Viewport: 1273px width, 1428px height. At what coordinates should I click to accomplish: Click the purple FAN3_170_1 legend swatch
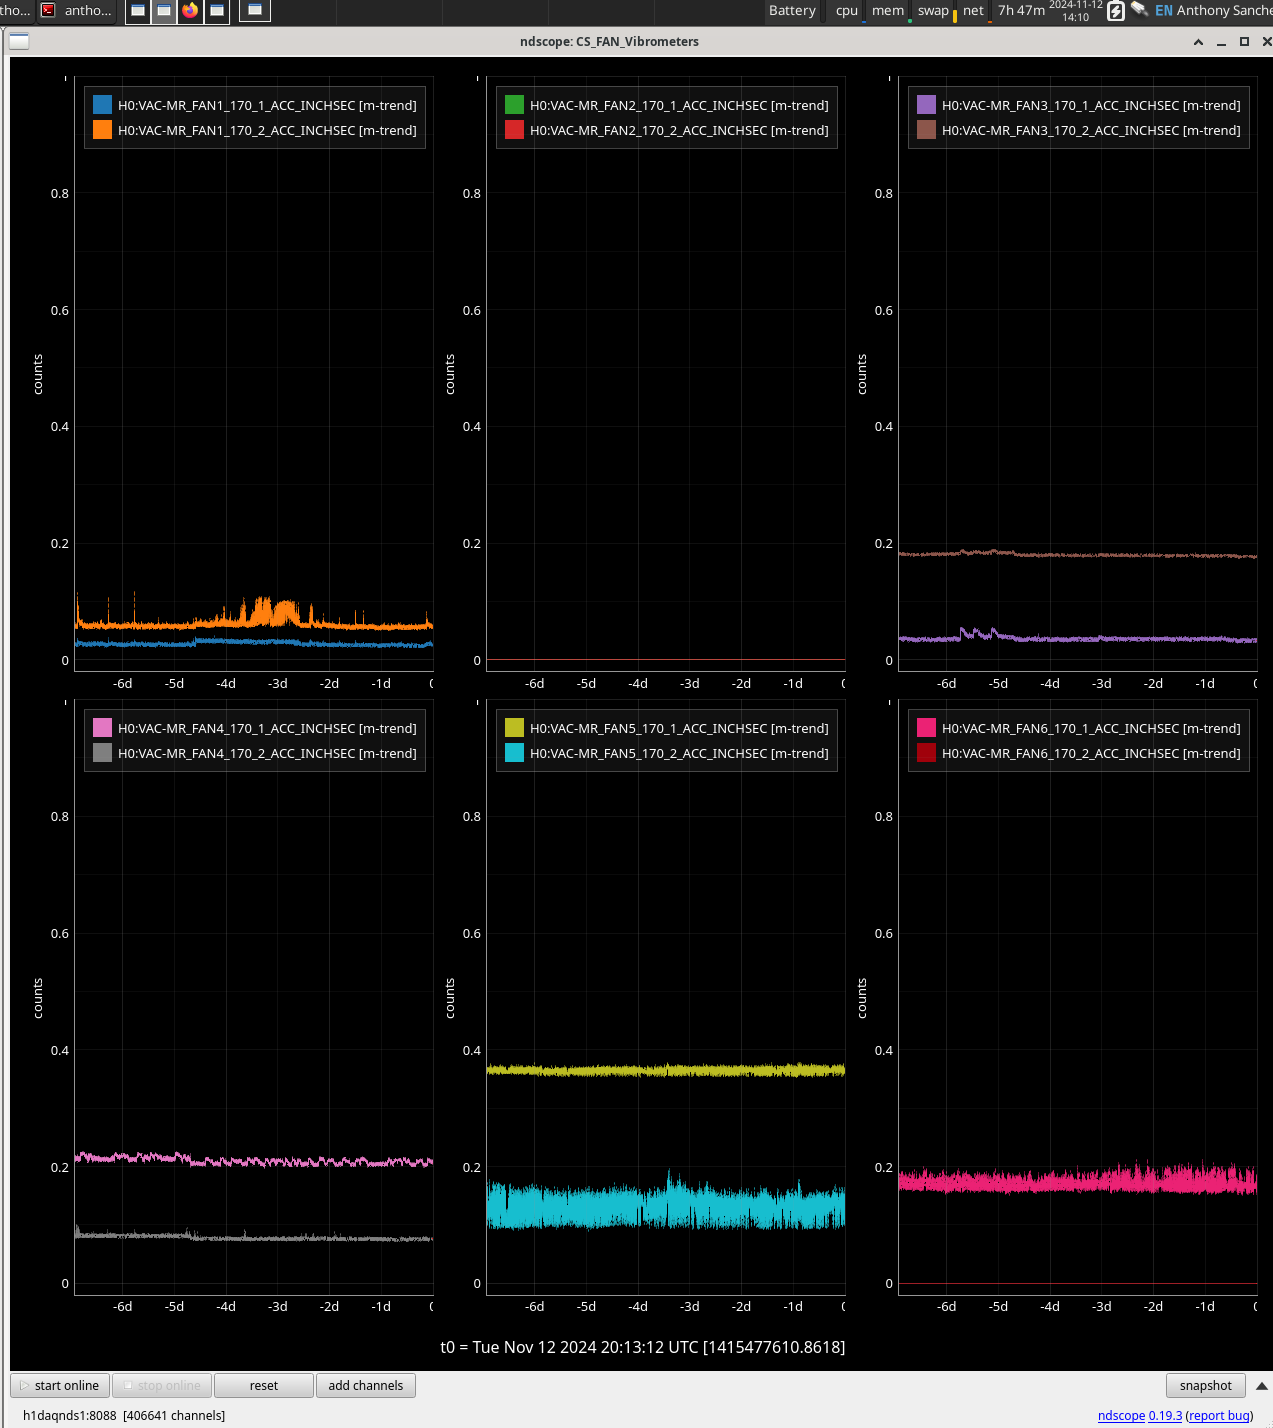(926, 105)
